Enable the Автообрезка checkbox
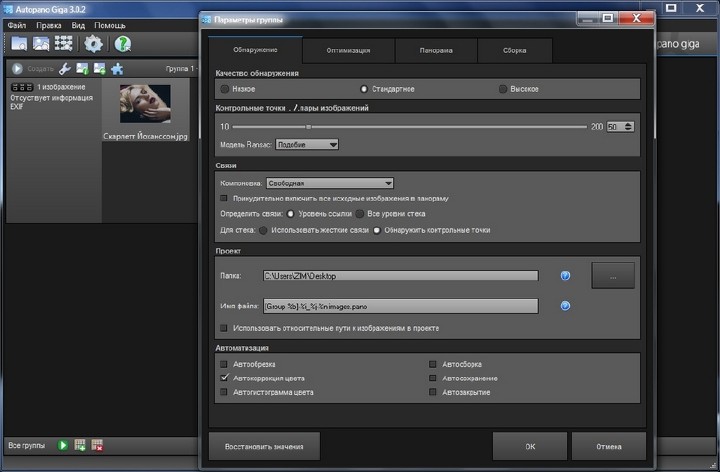The height and width of the screenshot is (472, 720). pyautogui.click(x=224, y=364)
